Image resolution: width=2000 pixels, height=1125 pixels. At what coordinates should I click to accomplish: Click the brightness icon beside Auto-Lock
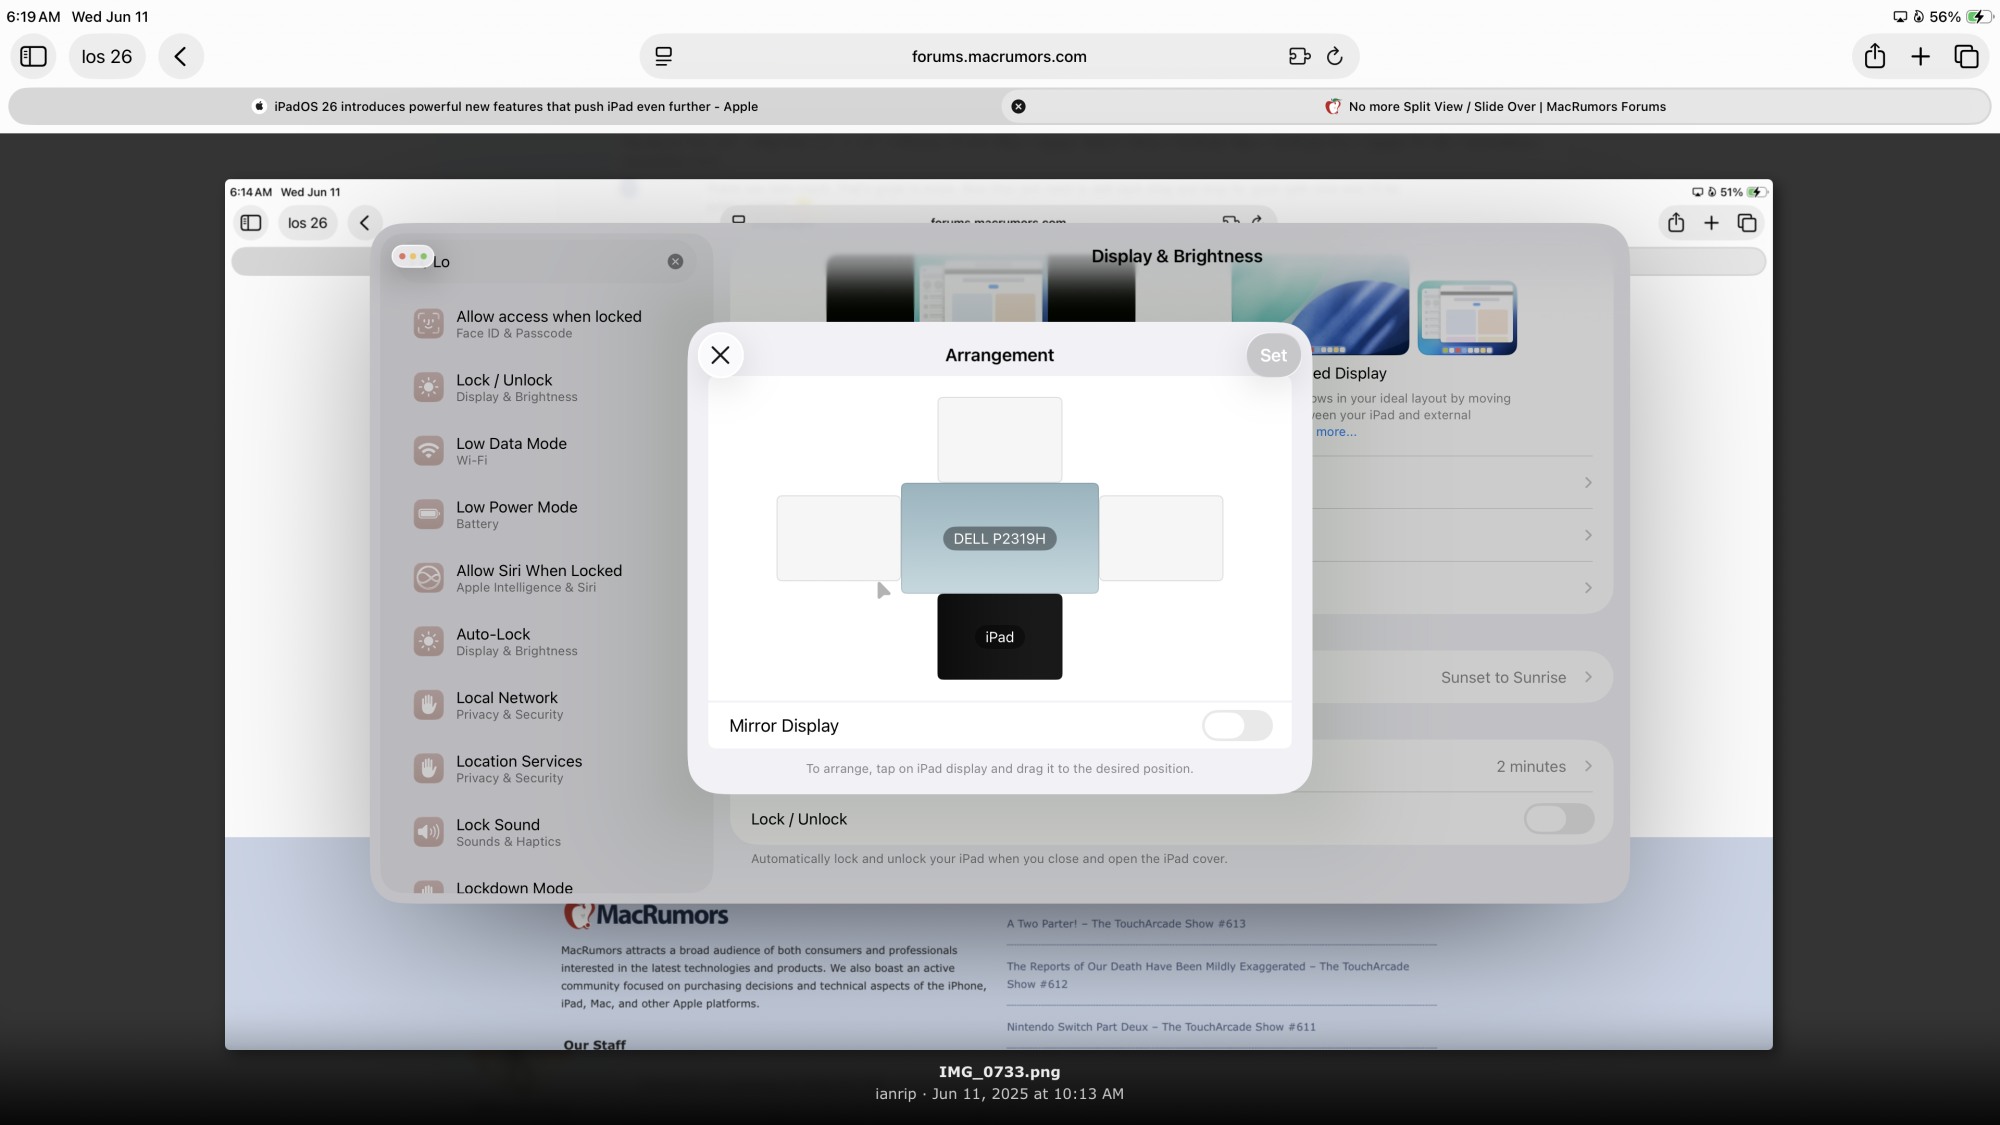(429, 641)
